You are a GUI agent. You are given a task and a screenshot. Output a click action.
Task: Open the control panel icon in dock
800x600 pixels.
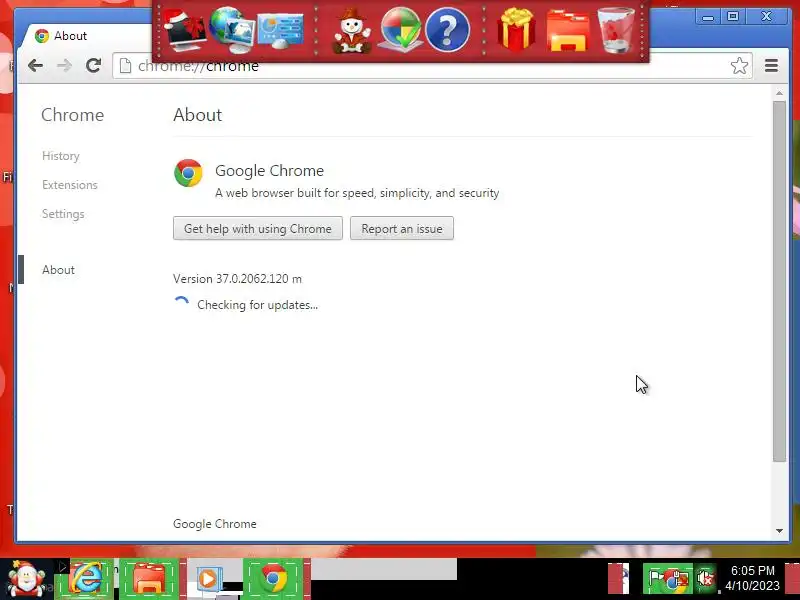click(281, 31)
